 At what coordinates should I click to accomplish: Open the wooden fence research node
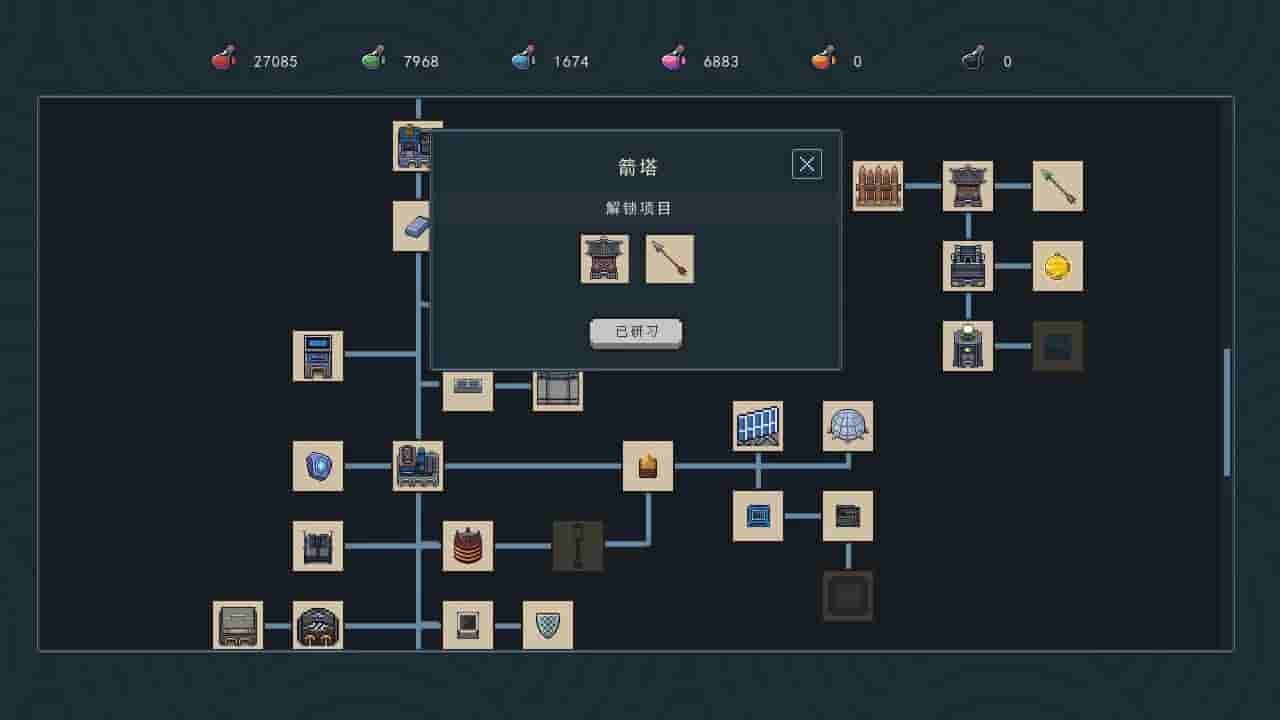click(x=878, y=186)
